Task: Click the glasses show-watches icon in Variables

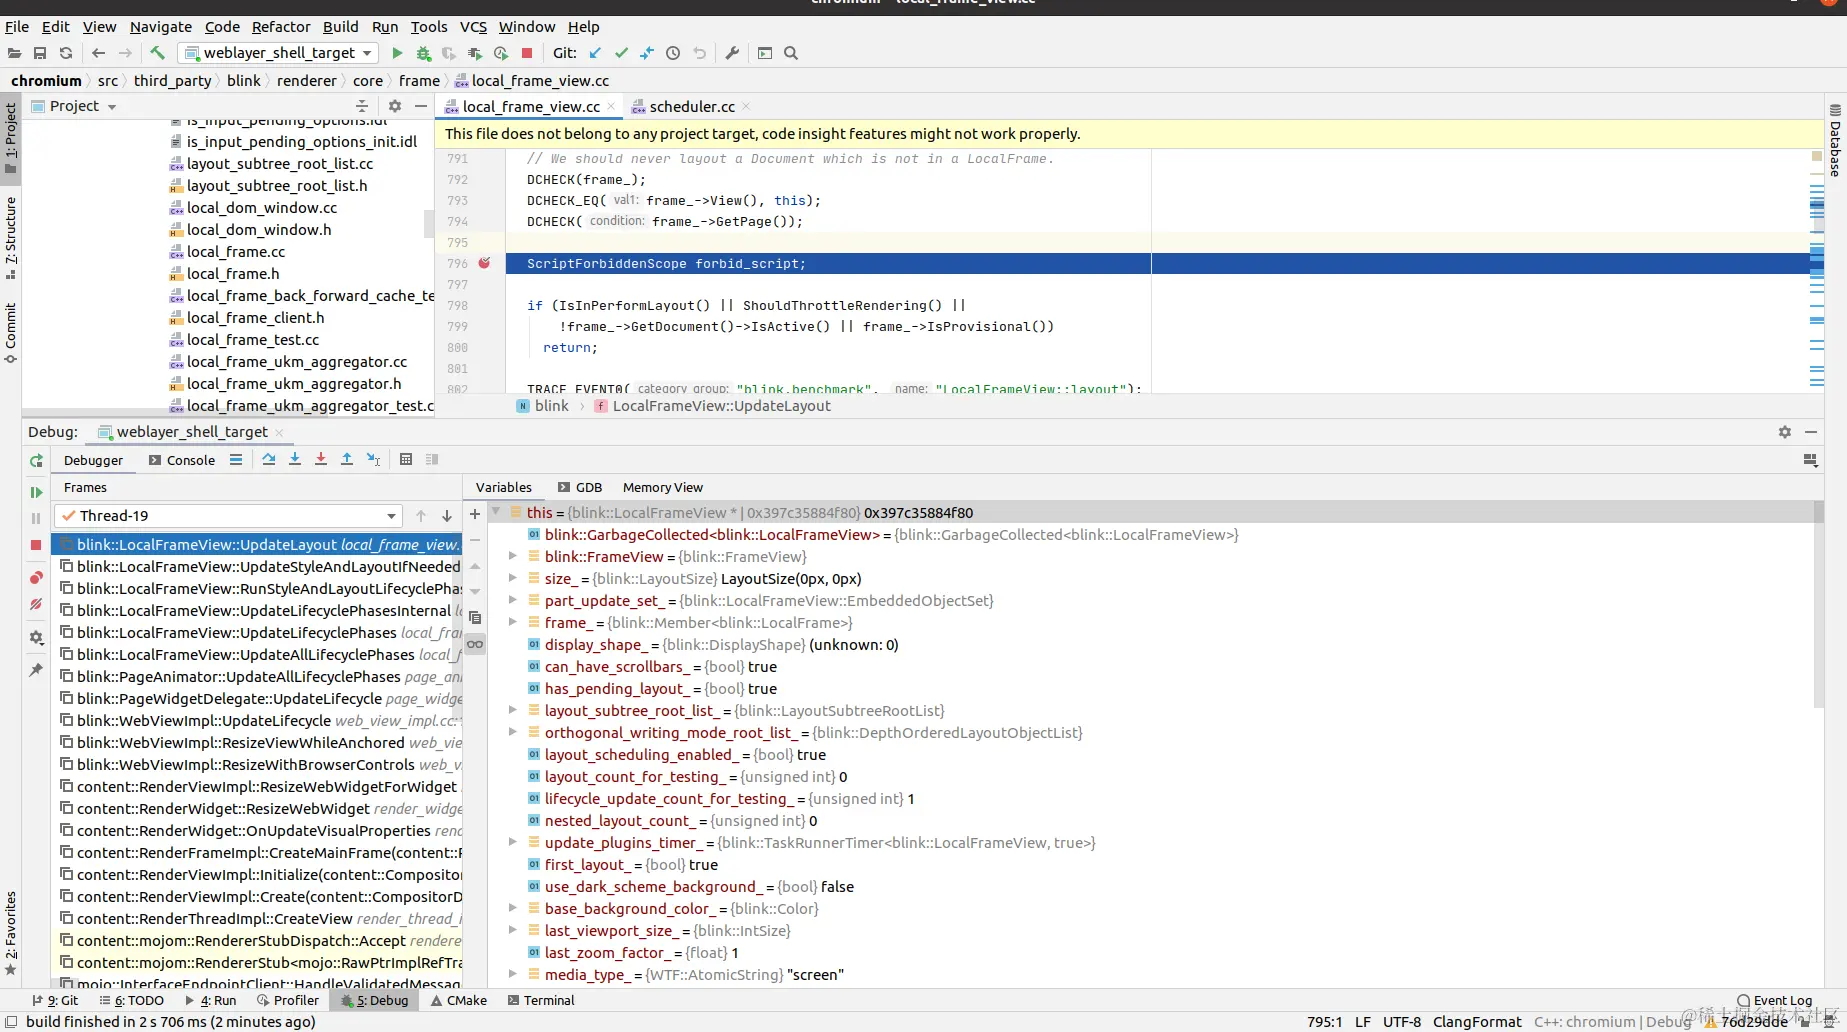Action: tap(475, 644)
